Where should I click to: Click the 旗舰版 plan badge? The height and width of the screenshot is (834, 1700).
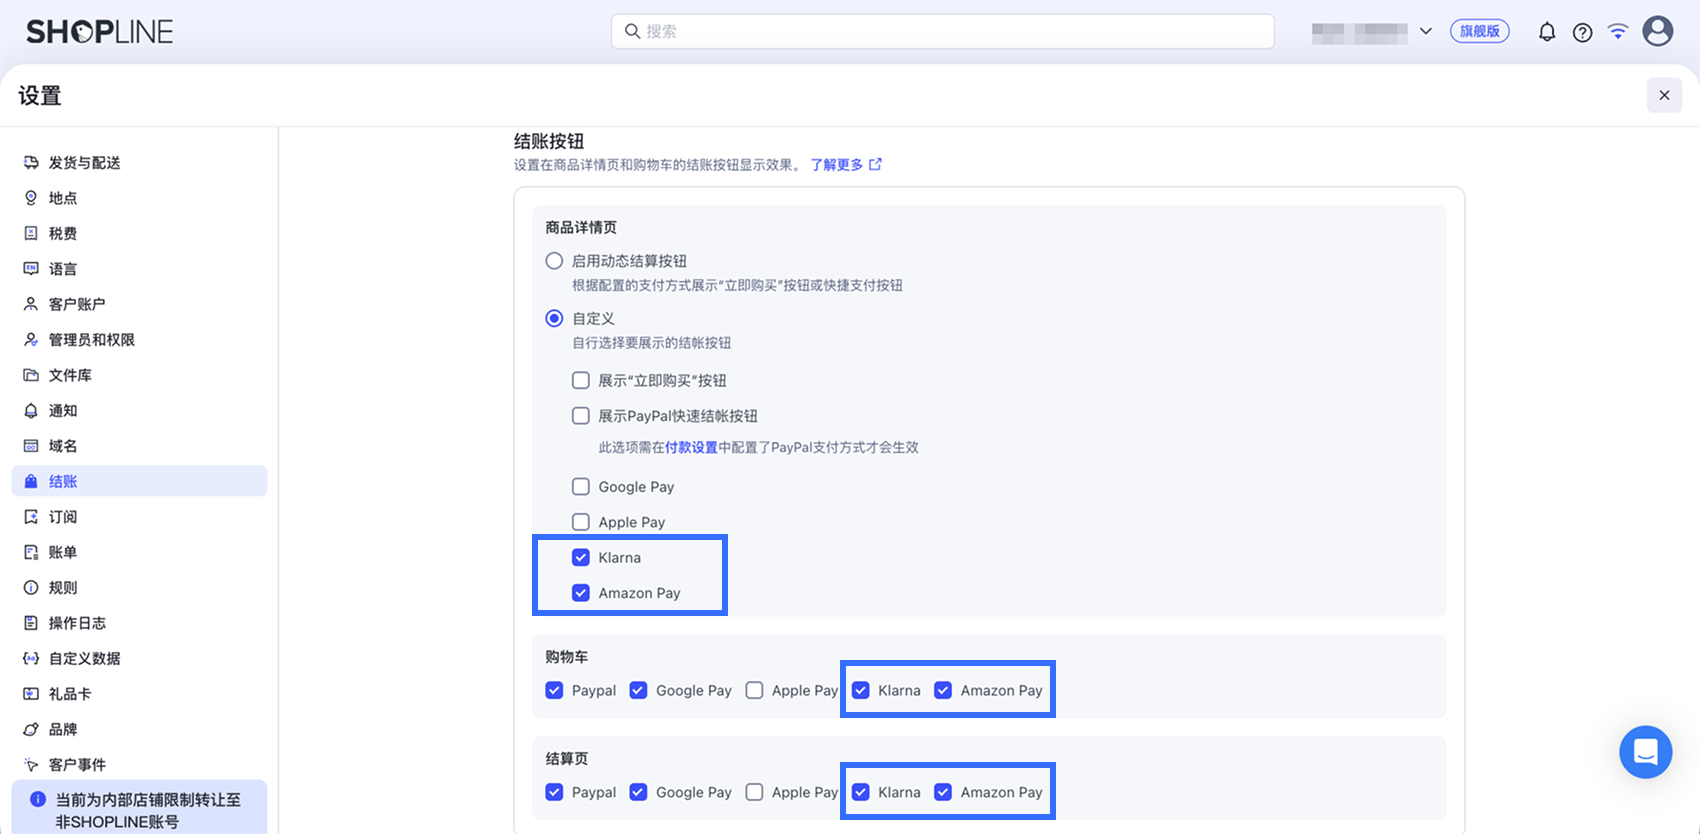click(x=1480, y=31)
